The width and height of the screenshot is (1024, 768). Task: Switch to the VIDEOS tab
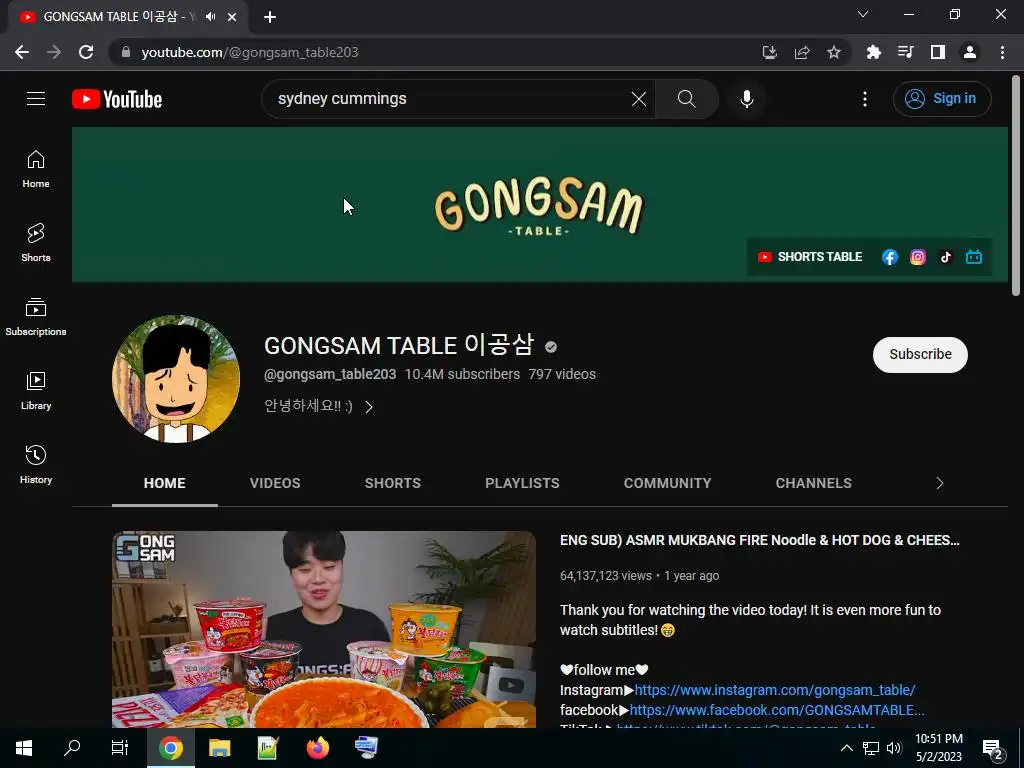[275, 483]
